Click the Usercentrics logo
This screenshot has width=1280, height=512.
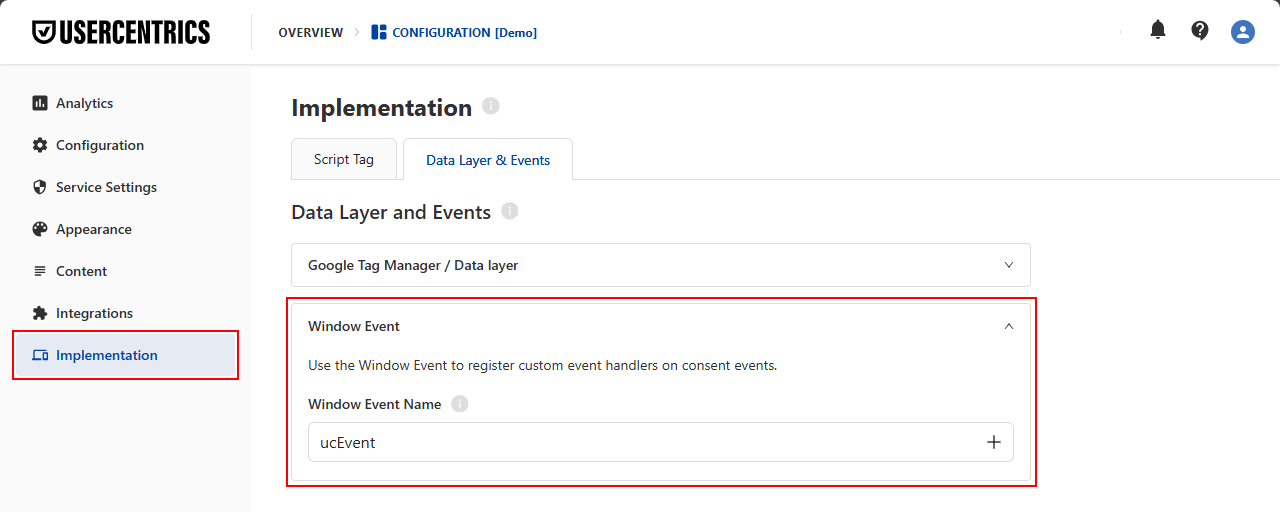click(x=121, y=32)
